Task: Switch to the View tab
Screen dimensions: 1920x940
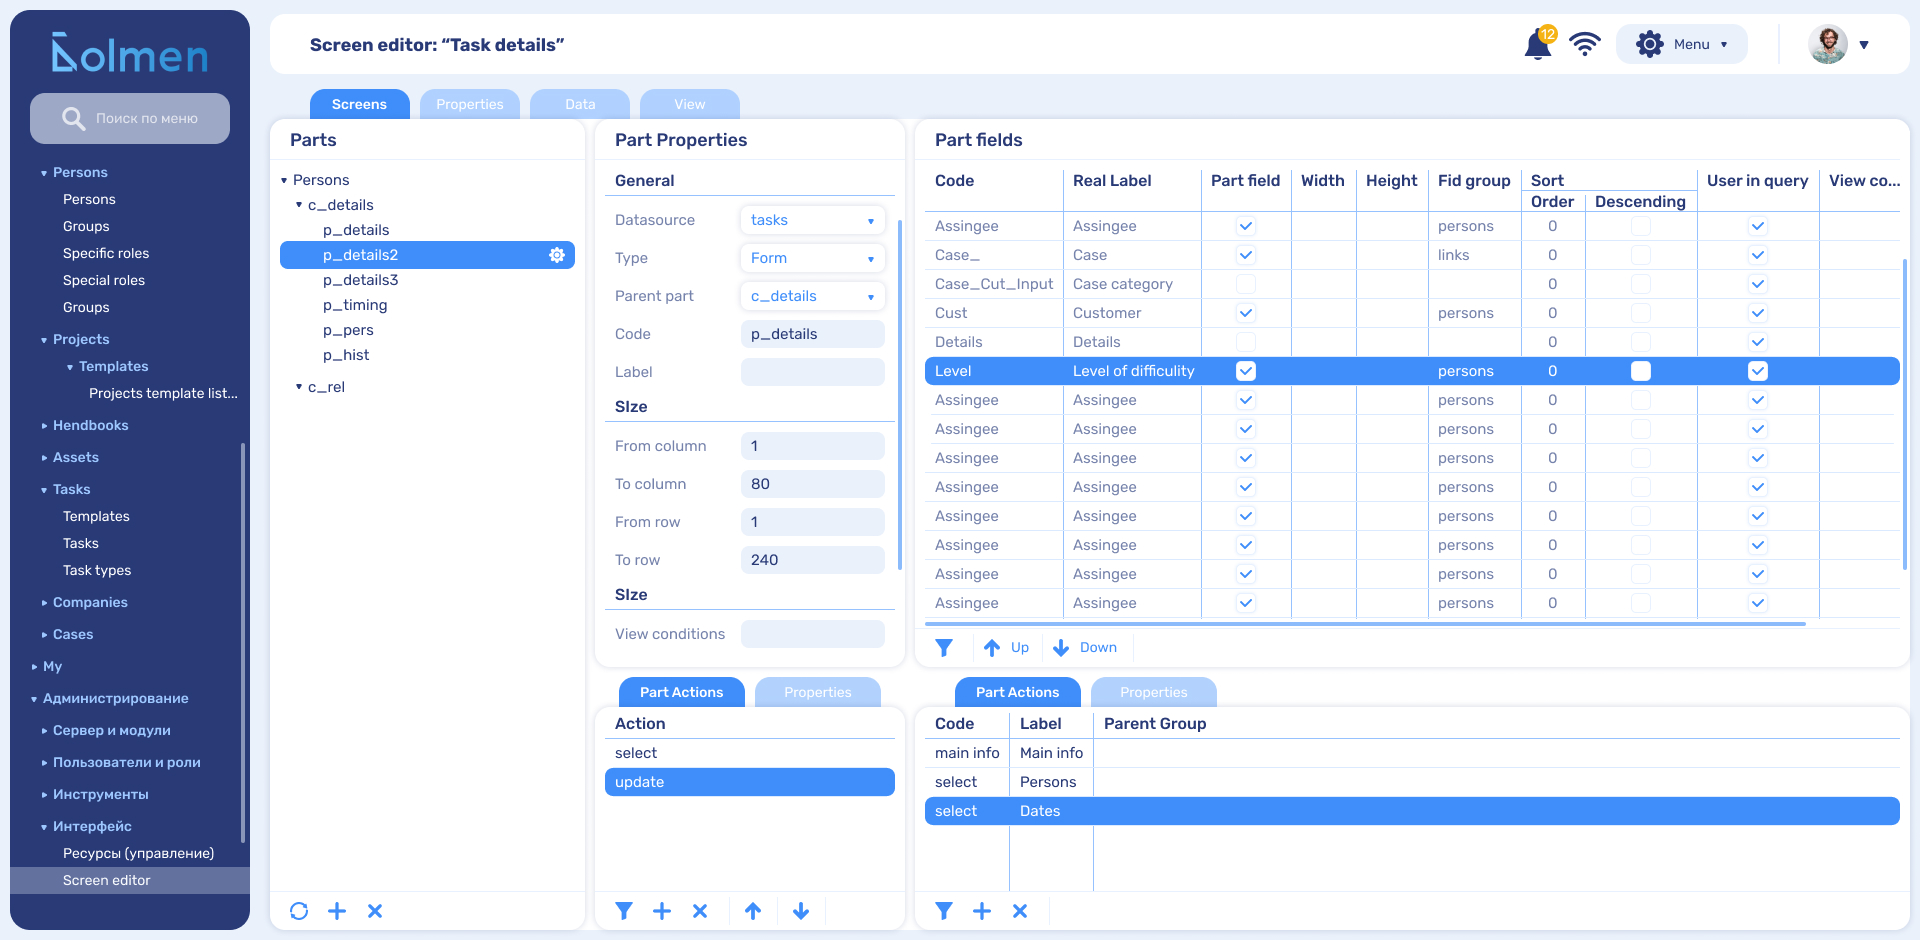Action: coord(690,104)
